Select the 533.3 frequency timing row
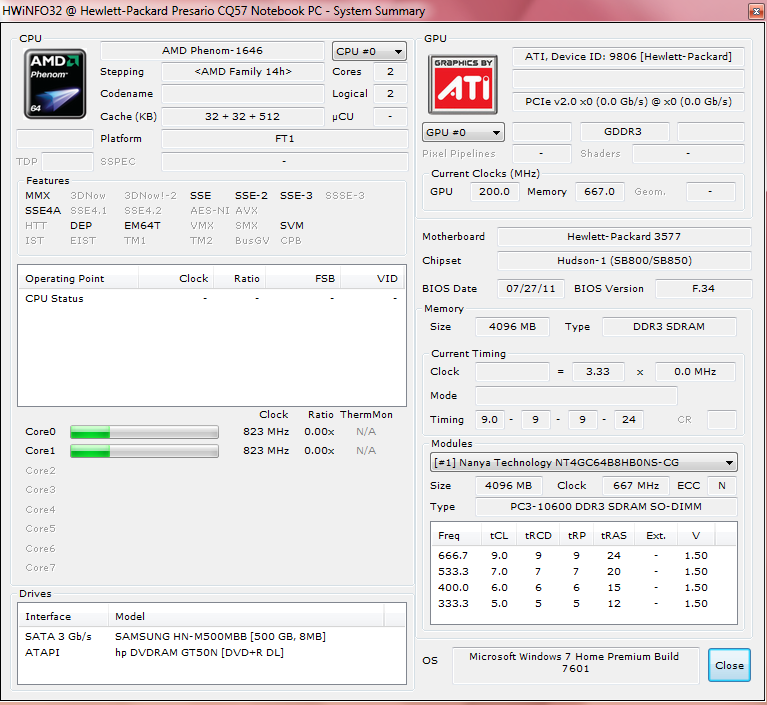 [x=584, y=572]
